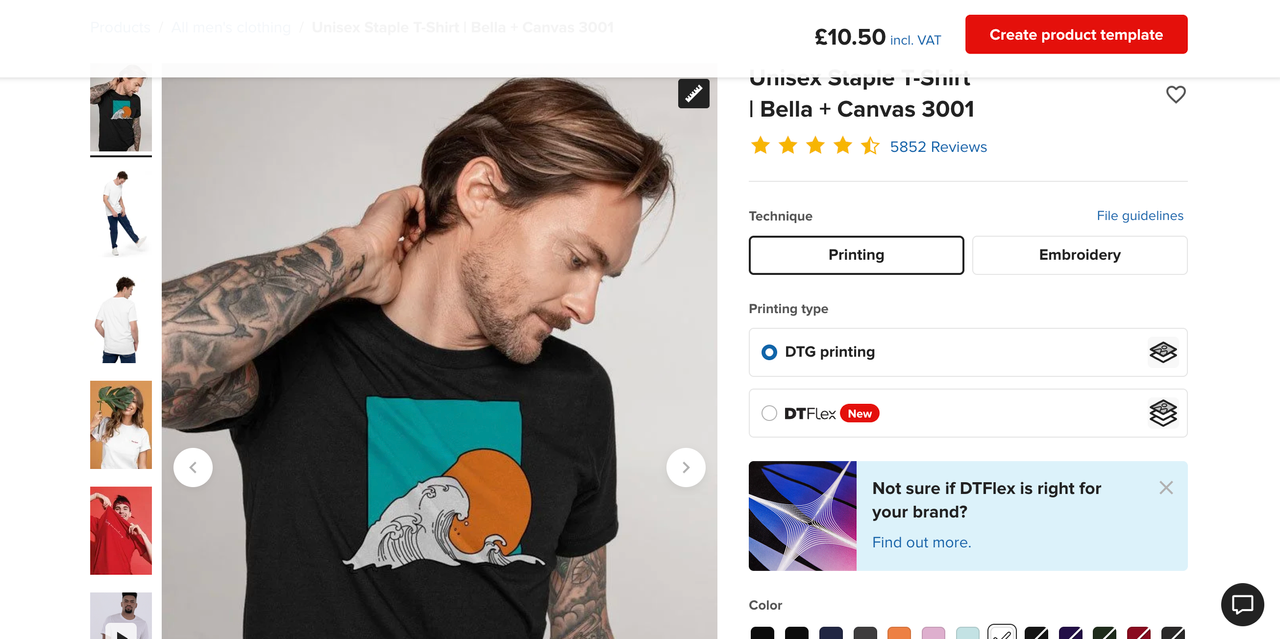This screenshot has height=639, width=1280.
Task: Click the DTFlex layers icon
Action: [x=1163, y=413]
